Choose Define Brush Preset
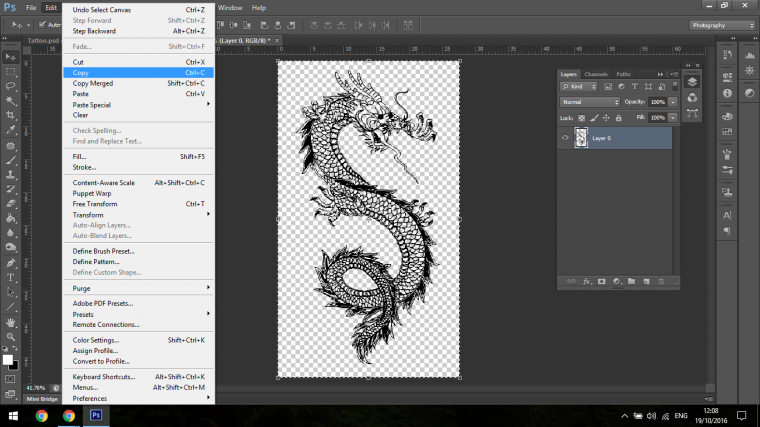 [138, 251]
